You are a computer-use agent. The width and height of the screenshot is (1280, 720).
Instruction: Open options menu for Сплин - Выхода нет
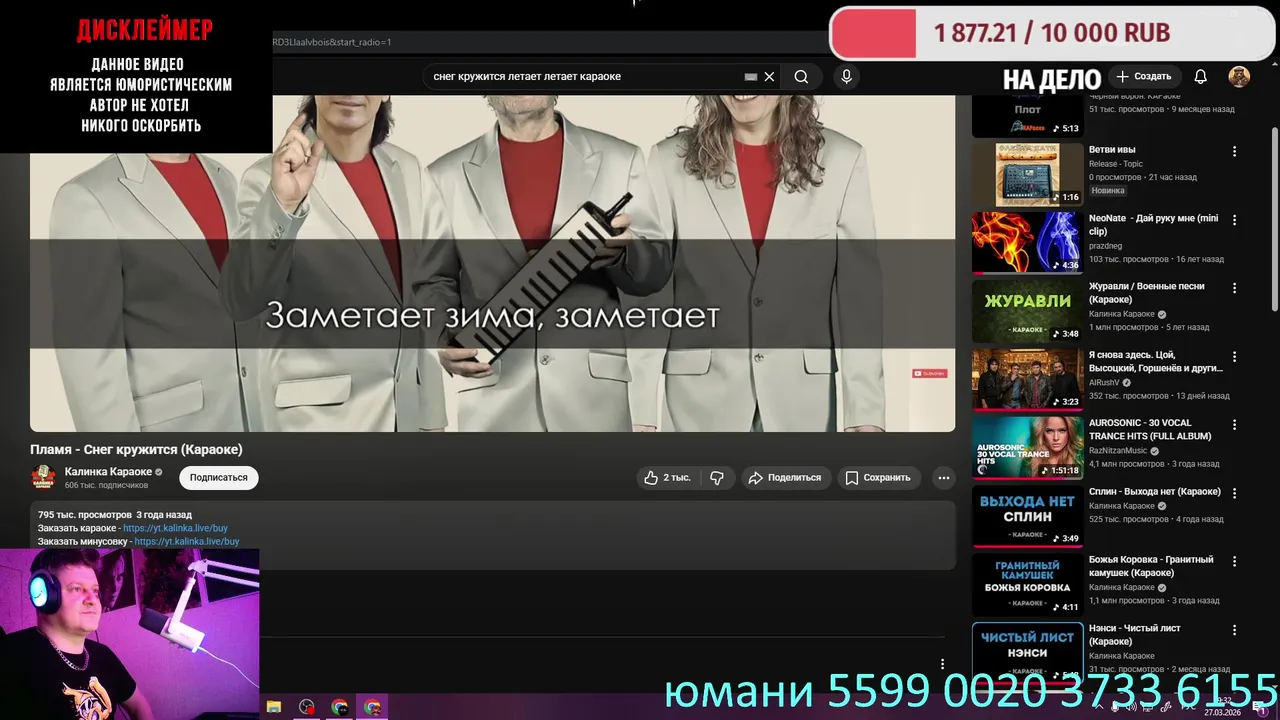tap(1234, 493)
